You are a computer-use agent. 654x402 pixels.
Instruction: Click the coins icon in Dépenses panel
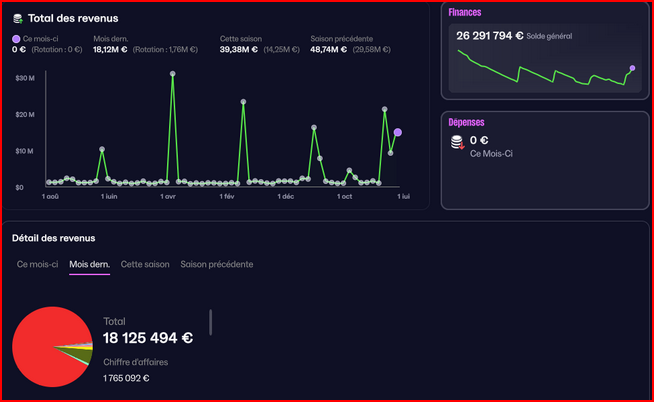click(457, 142)
